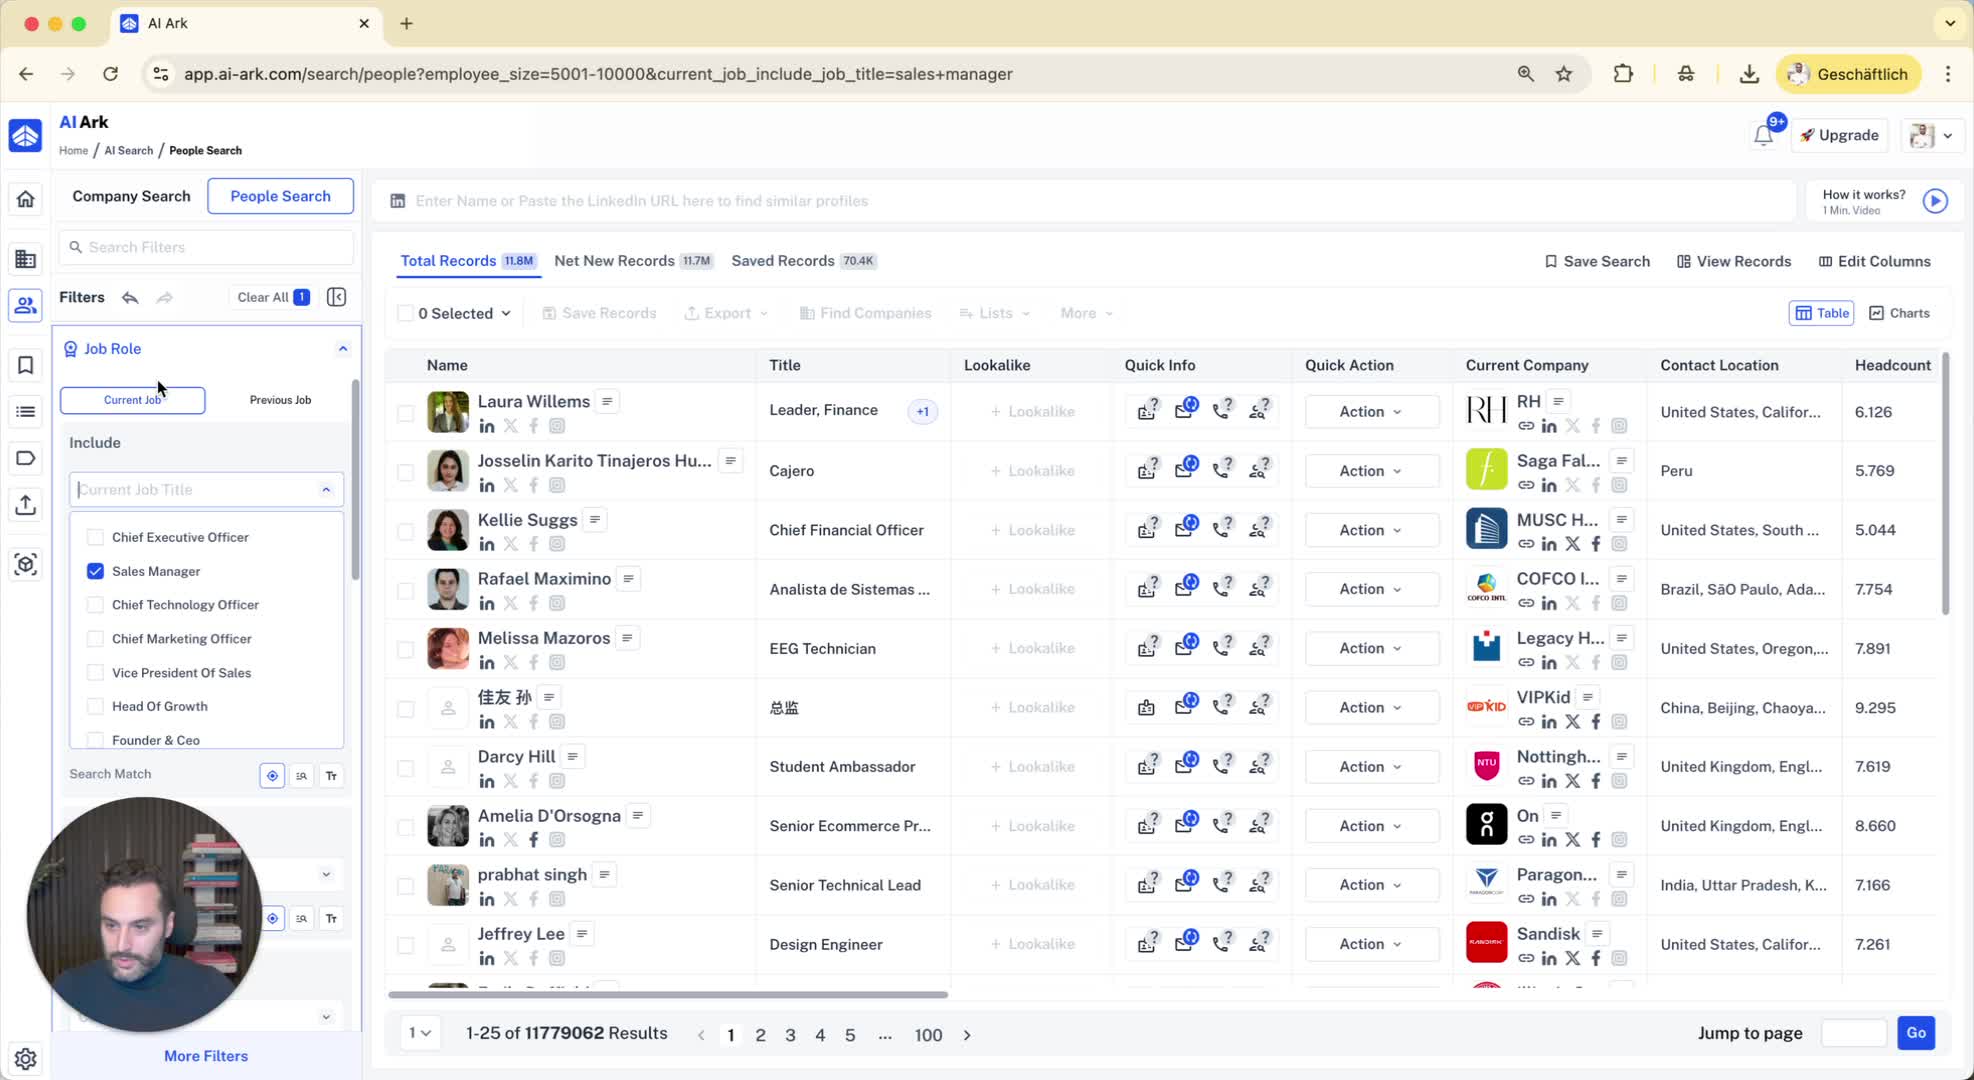Open Laura Willems' LinkedIn icon
This screenshot has width=1974, height=1080.
(x=487, y=426)
